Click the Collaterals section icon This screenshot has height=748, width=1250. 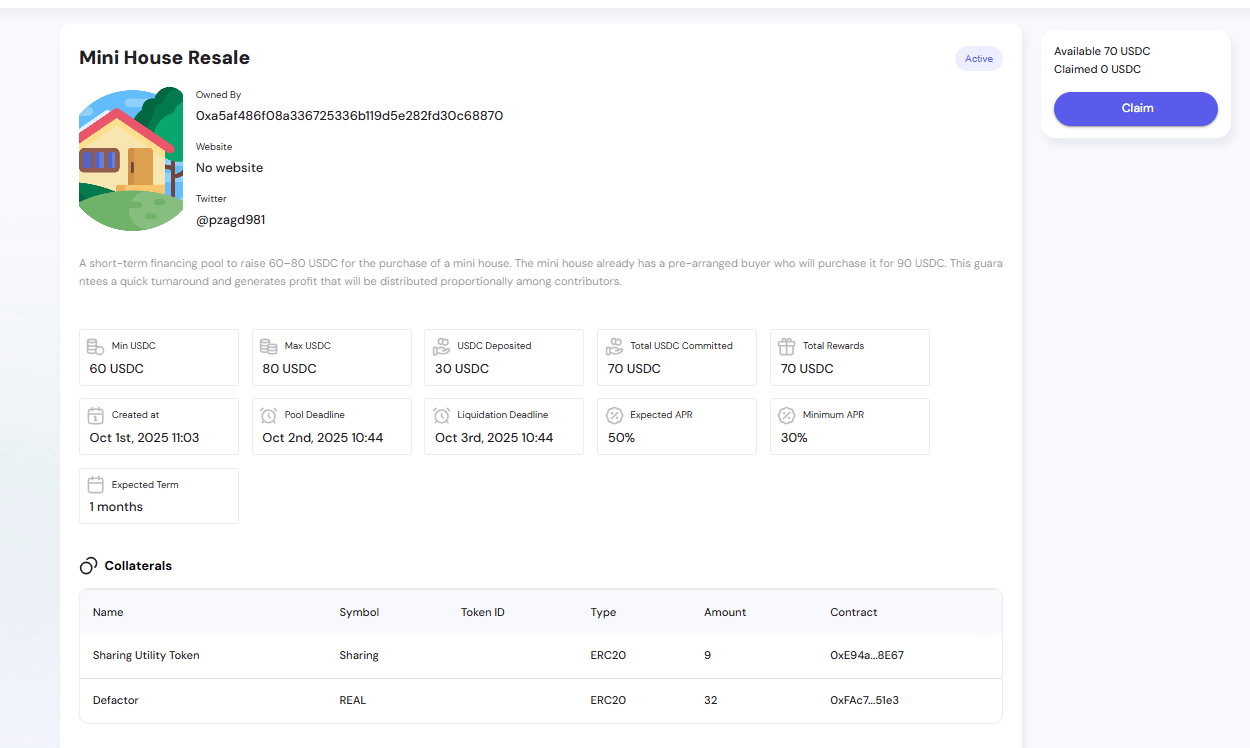pyautogui.click(x=88, y=566)
